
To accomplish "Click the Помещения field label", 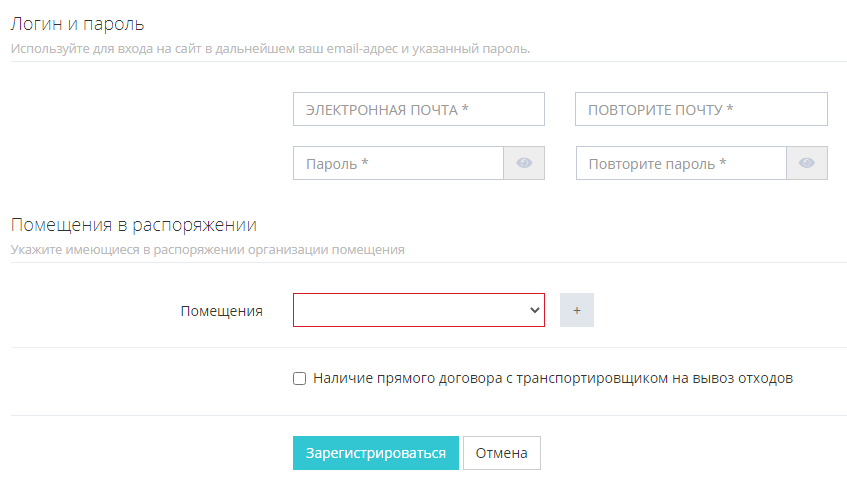I will click(221, 311).
